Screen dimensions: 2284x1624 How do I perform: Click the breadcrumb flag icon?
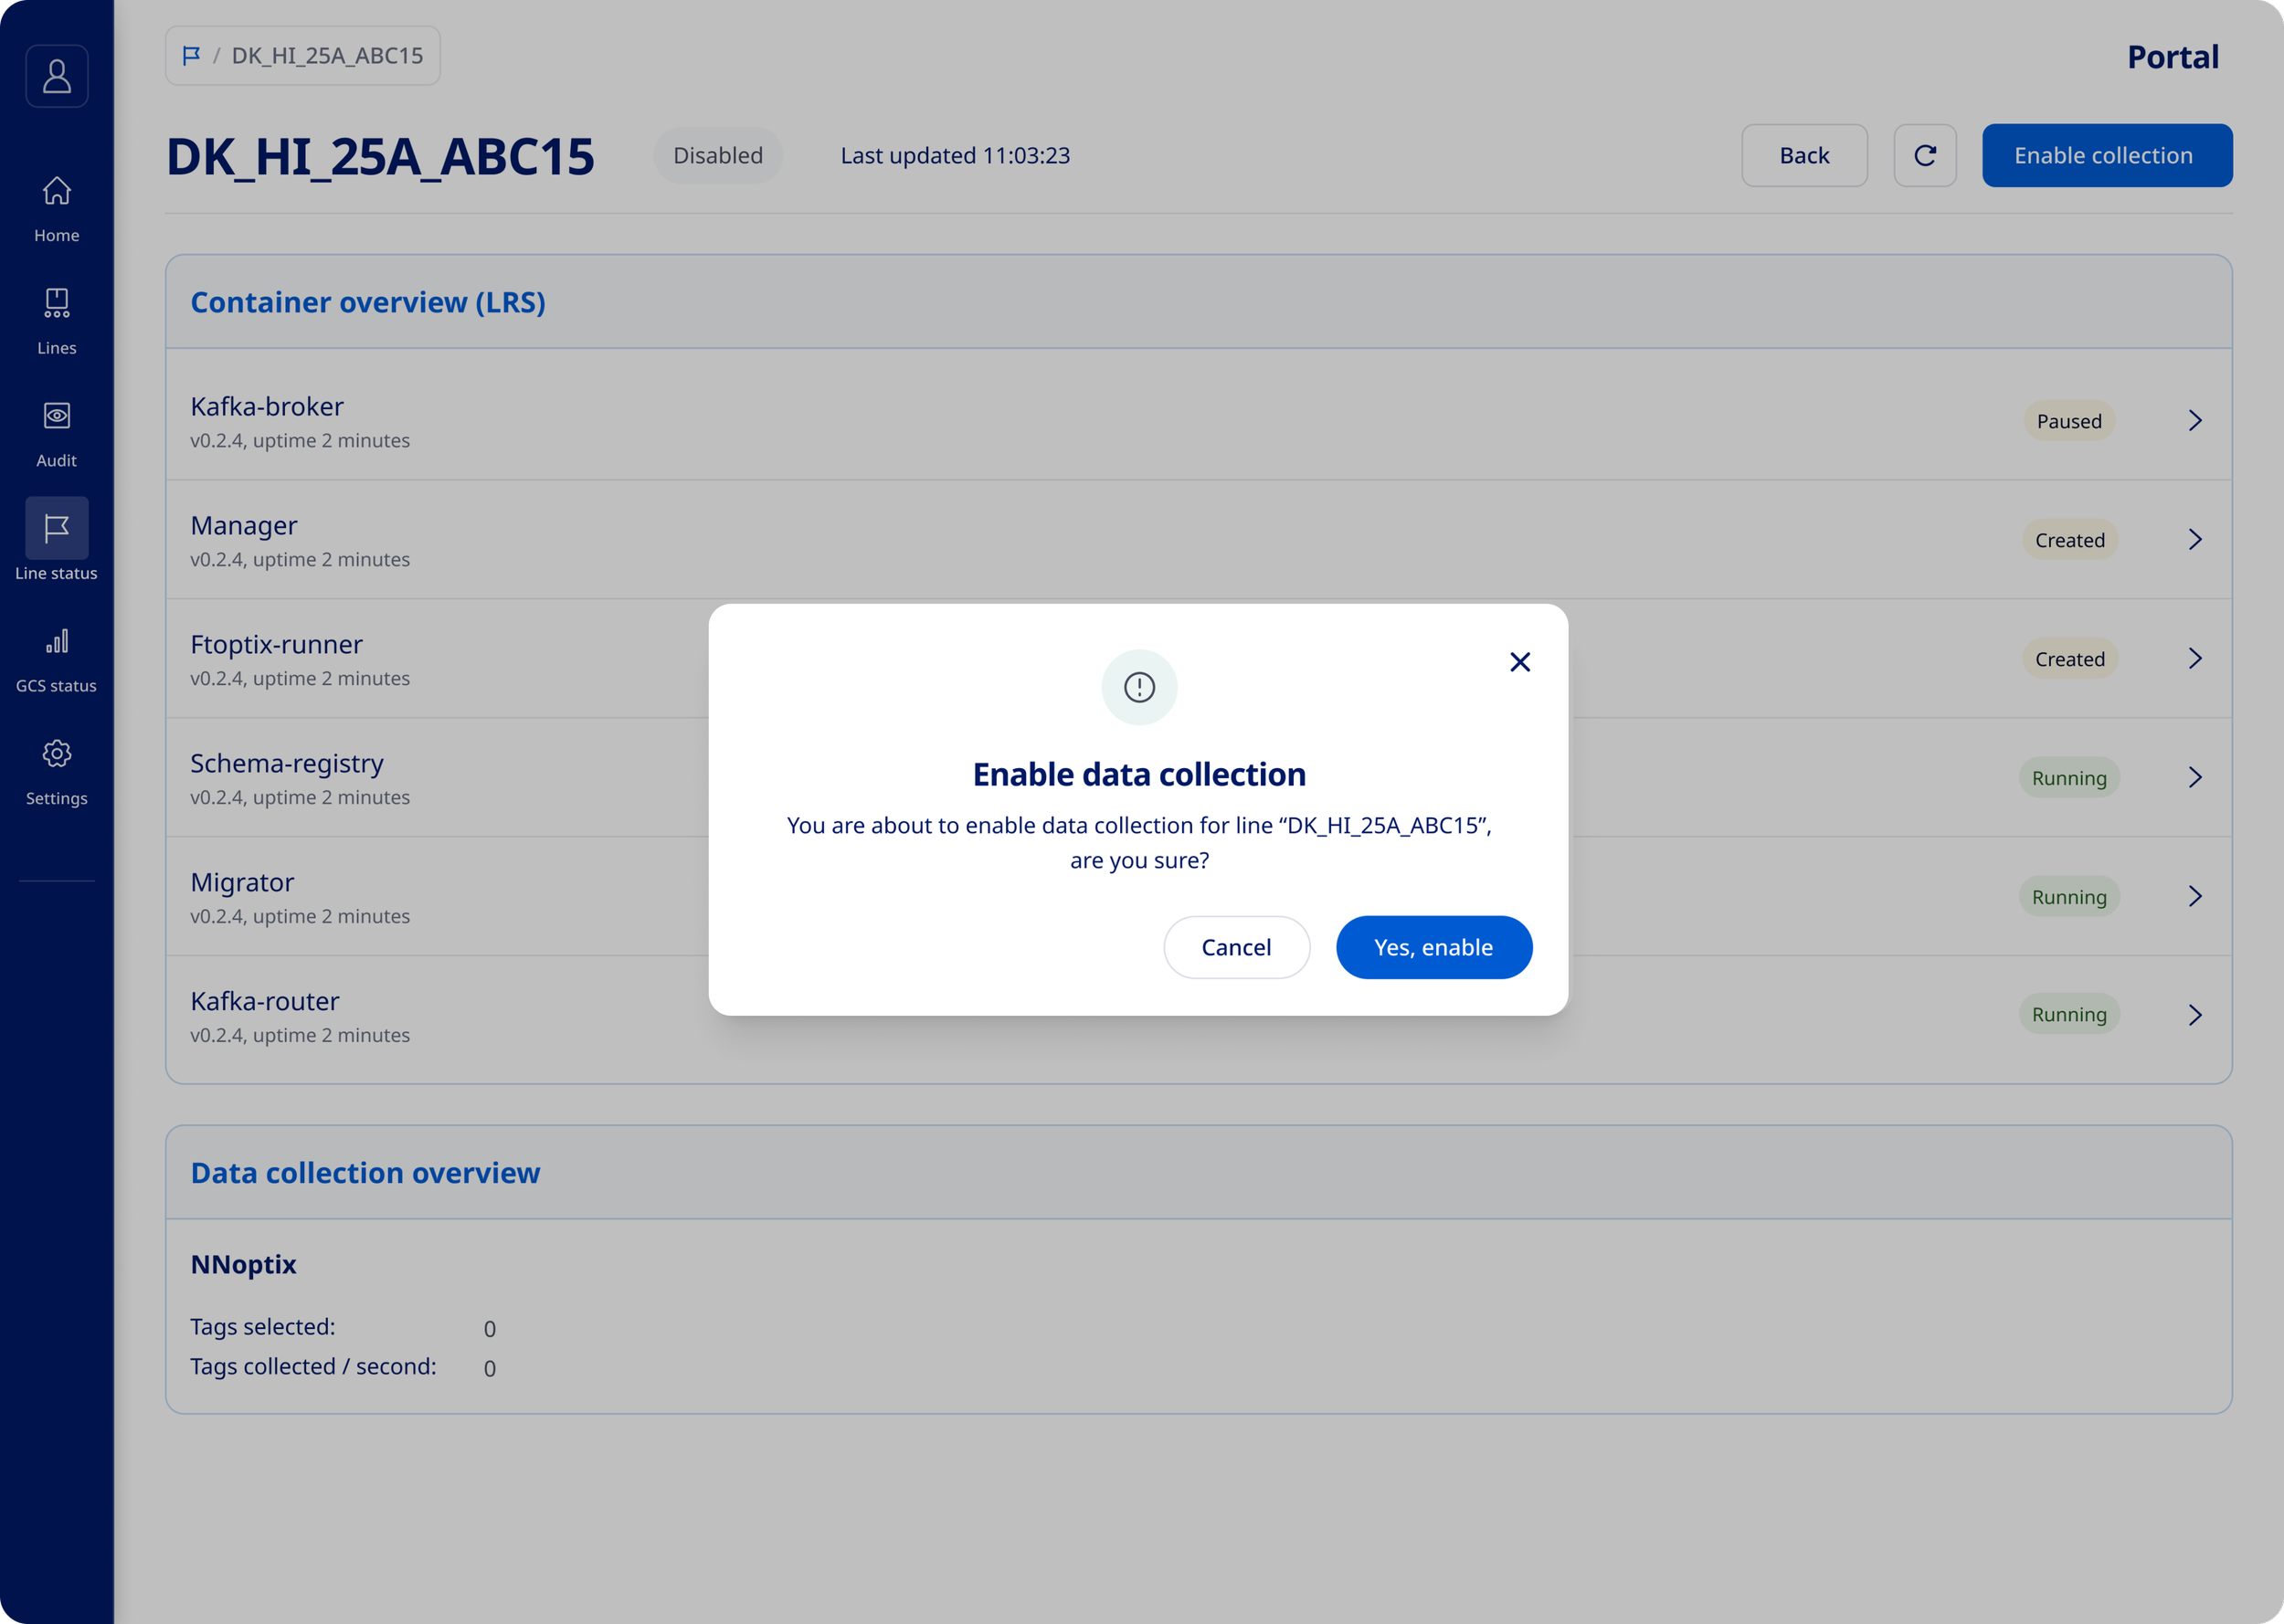191,56
